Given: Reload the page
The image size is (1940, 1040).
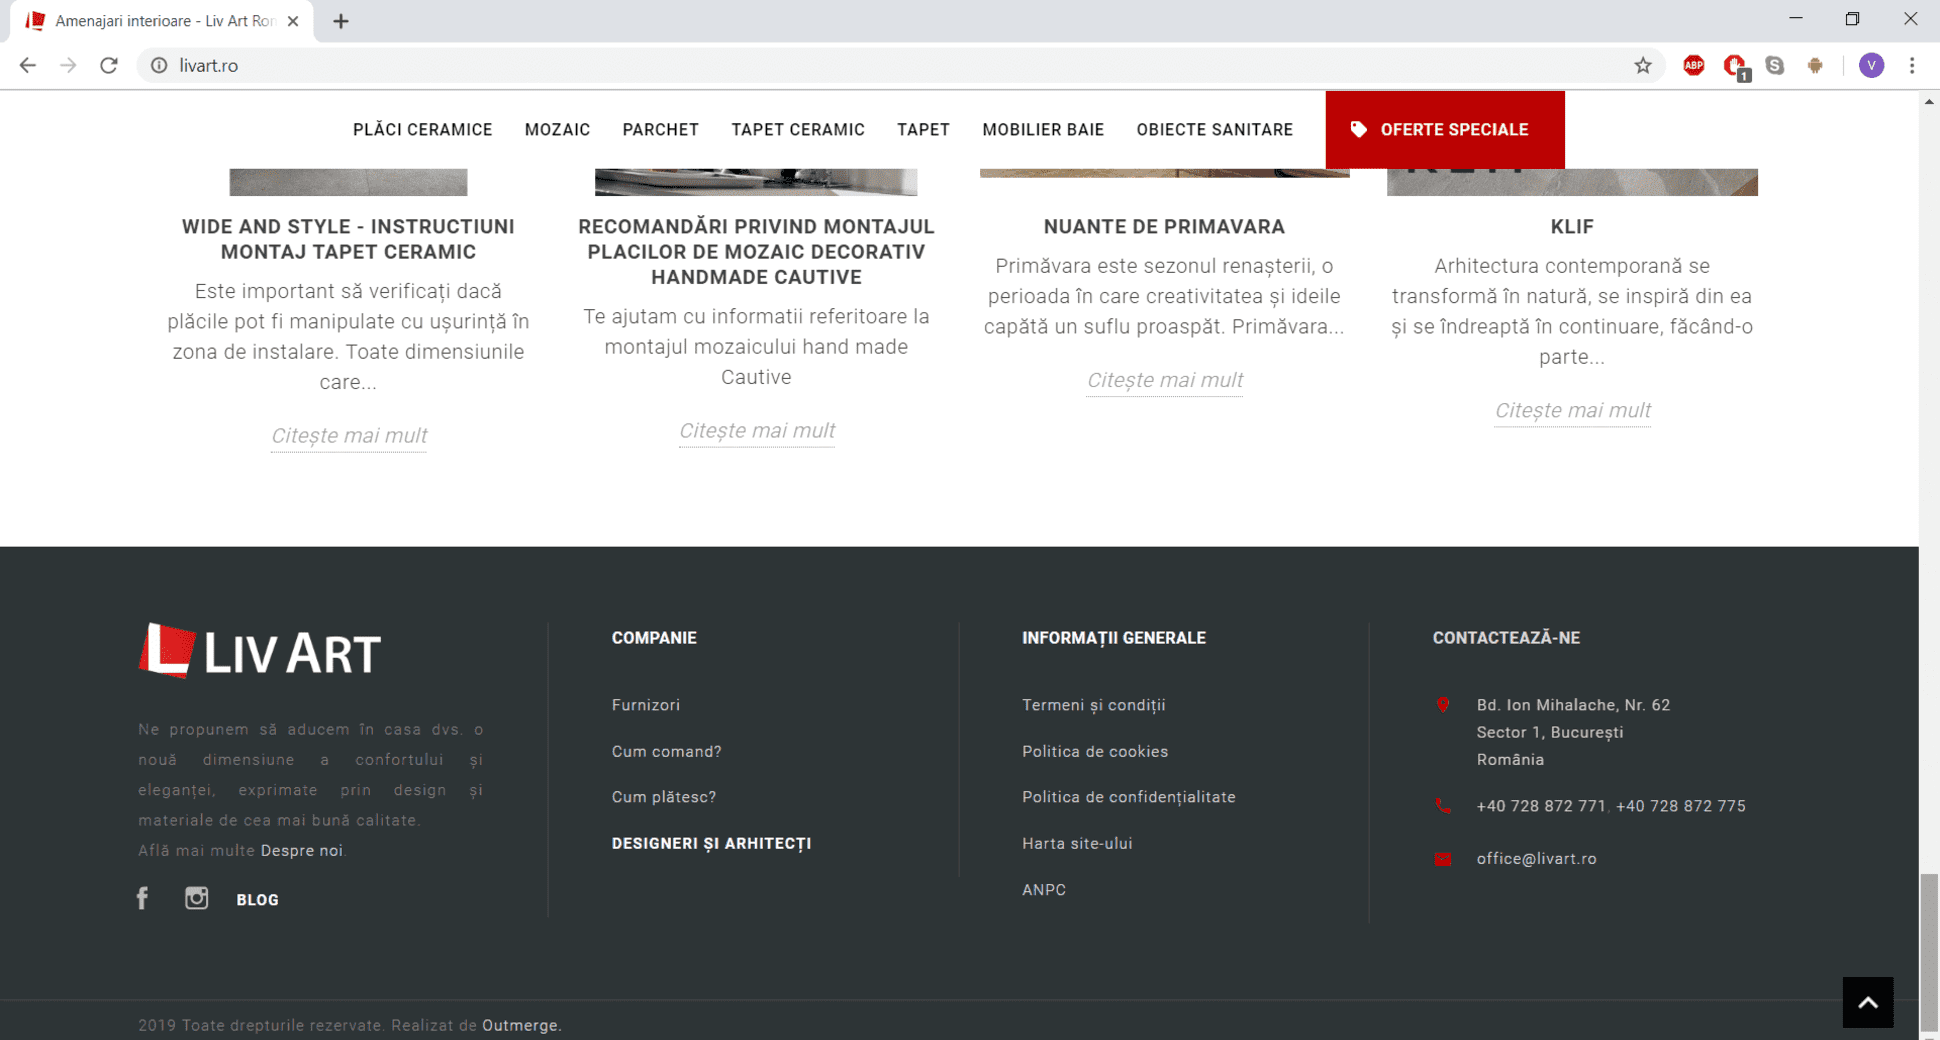Looking at the screenshot, I should (109, 66).
